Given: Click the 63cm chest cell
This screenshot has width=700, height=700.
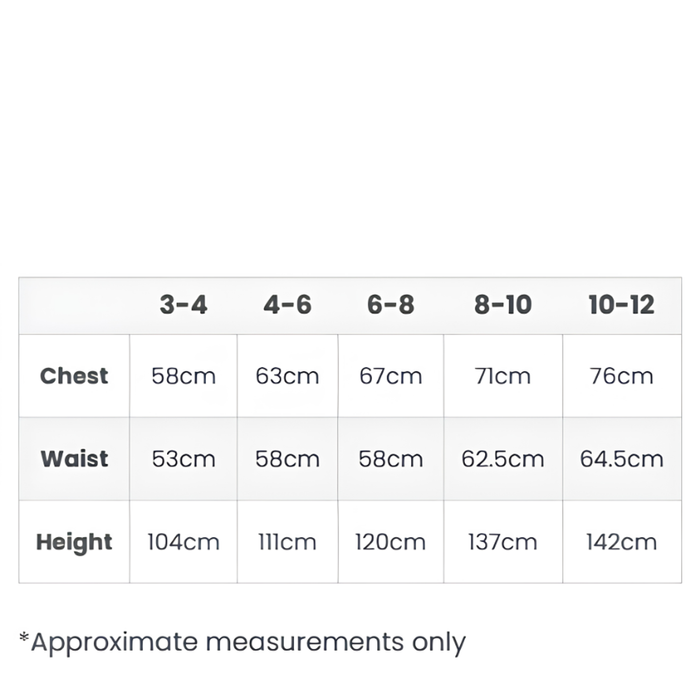Looking at the screenshot, I should [x=288, y=376].
